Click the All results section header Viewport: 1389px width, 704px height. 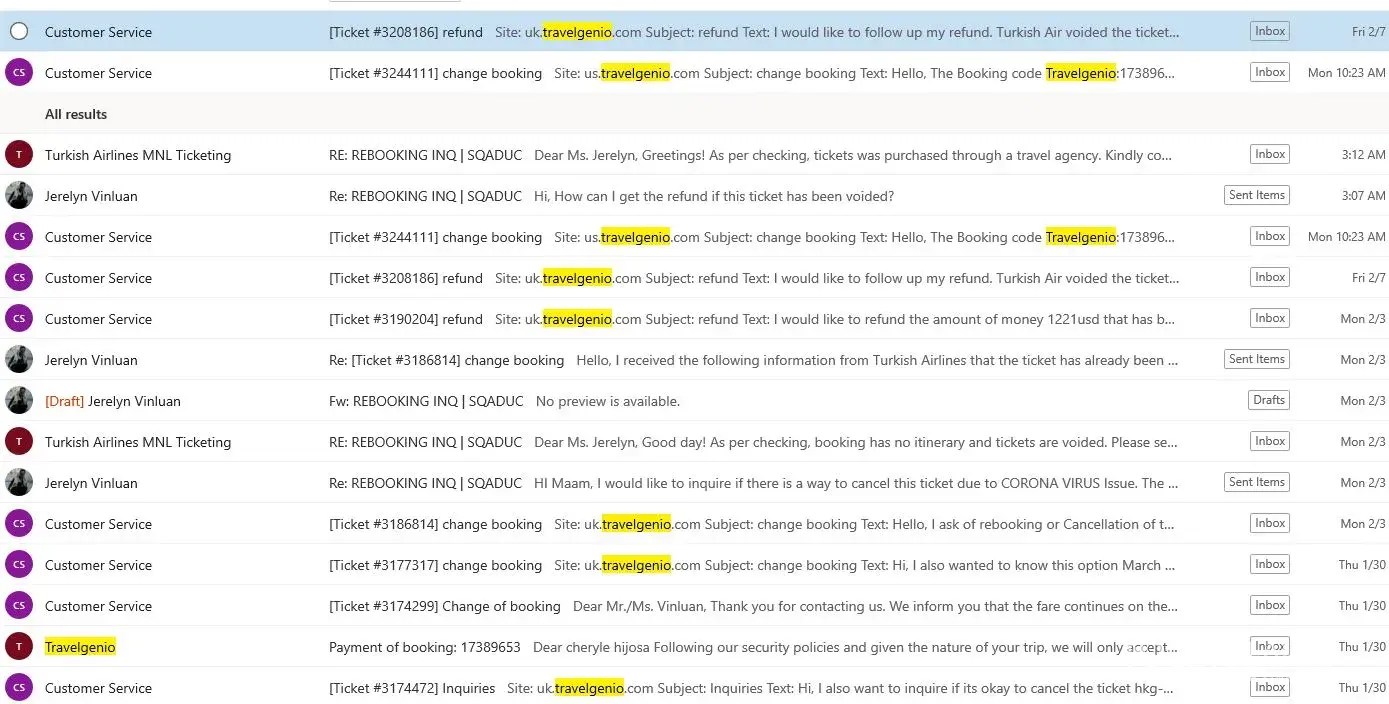(76, 114)
